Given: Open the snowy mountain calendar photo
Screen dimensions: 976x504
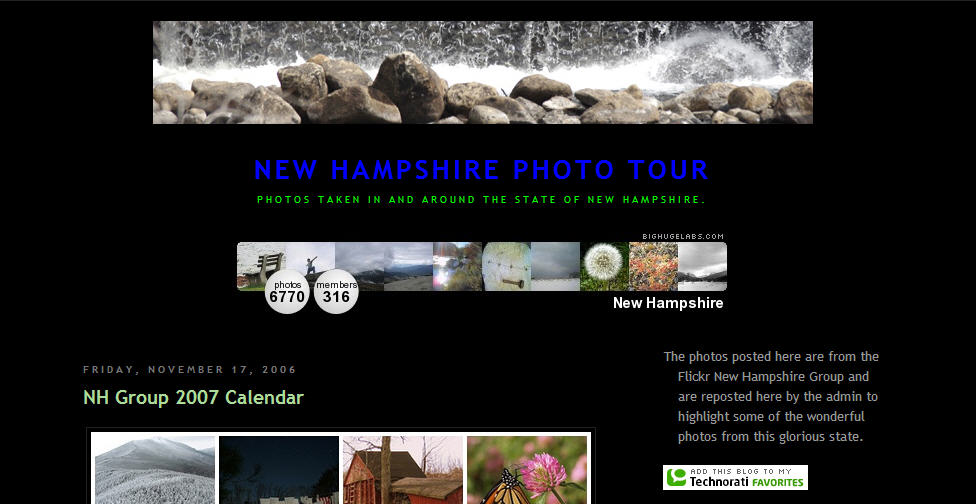Looking at the screenshot, I should (x=155, y=469).
